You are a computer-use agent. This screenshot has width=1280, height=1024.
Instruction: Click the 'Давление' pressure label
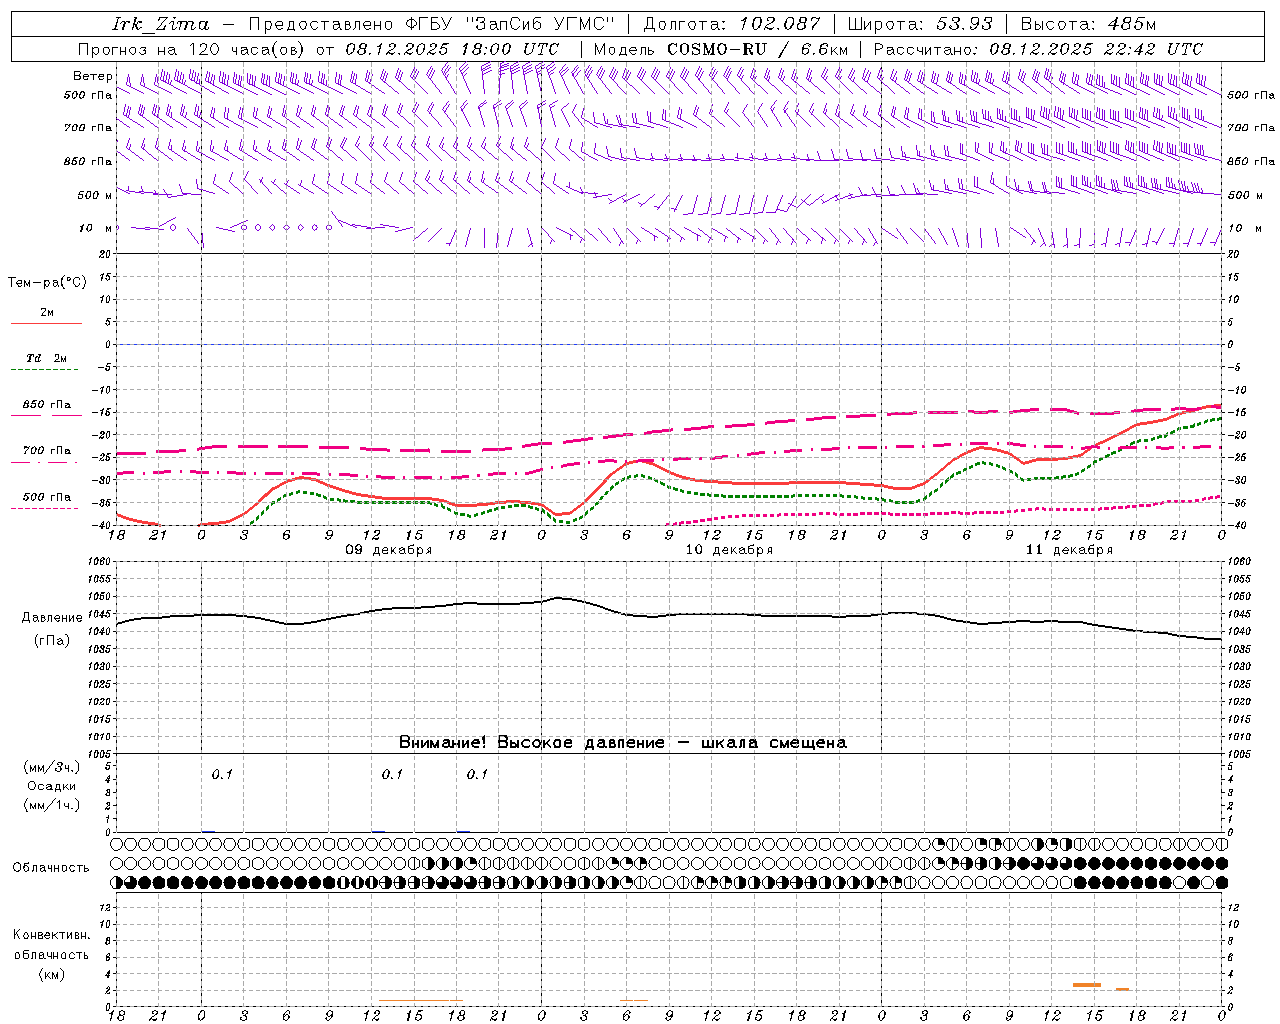52,618
